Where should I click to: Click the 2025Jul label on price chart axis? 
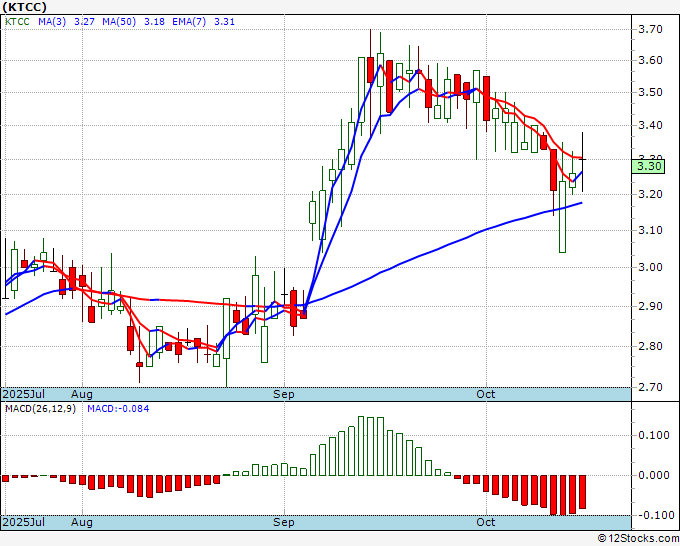pyautogui.click(x=23, y=394)
